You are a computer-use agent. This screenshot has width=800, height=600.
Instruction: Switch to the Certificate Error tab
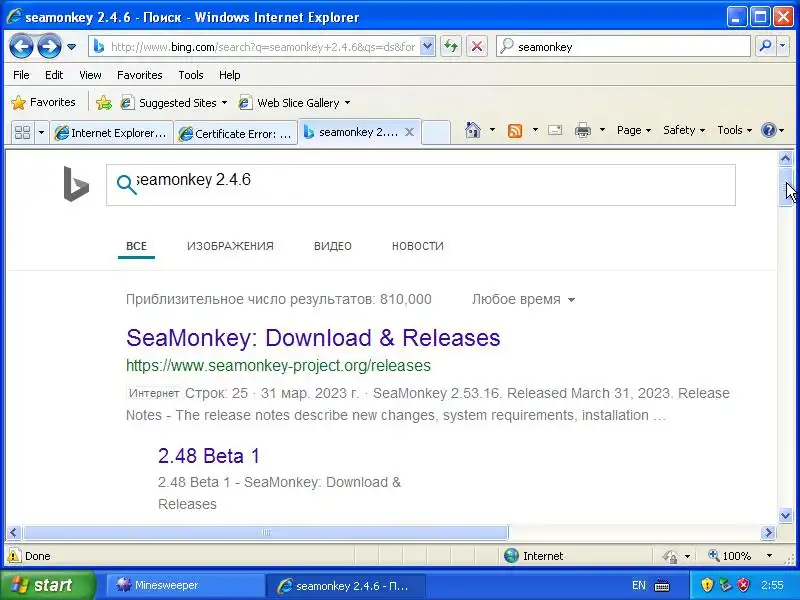[235, 133]
